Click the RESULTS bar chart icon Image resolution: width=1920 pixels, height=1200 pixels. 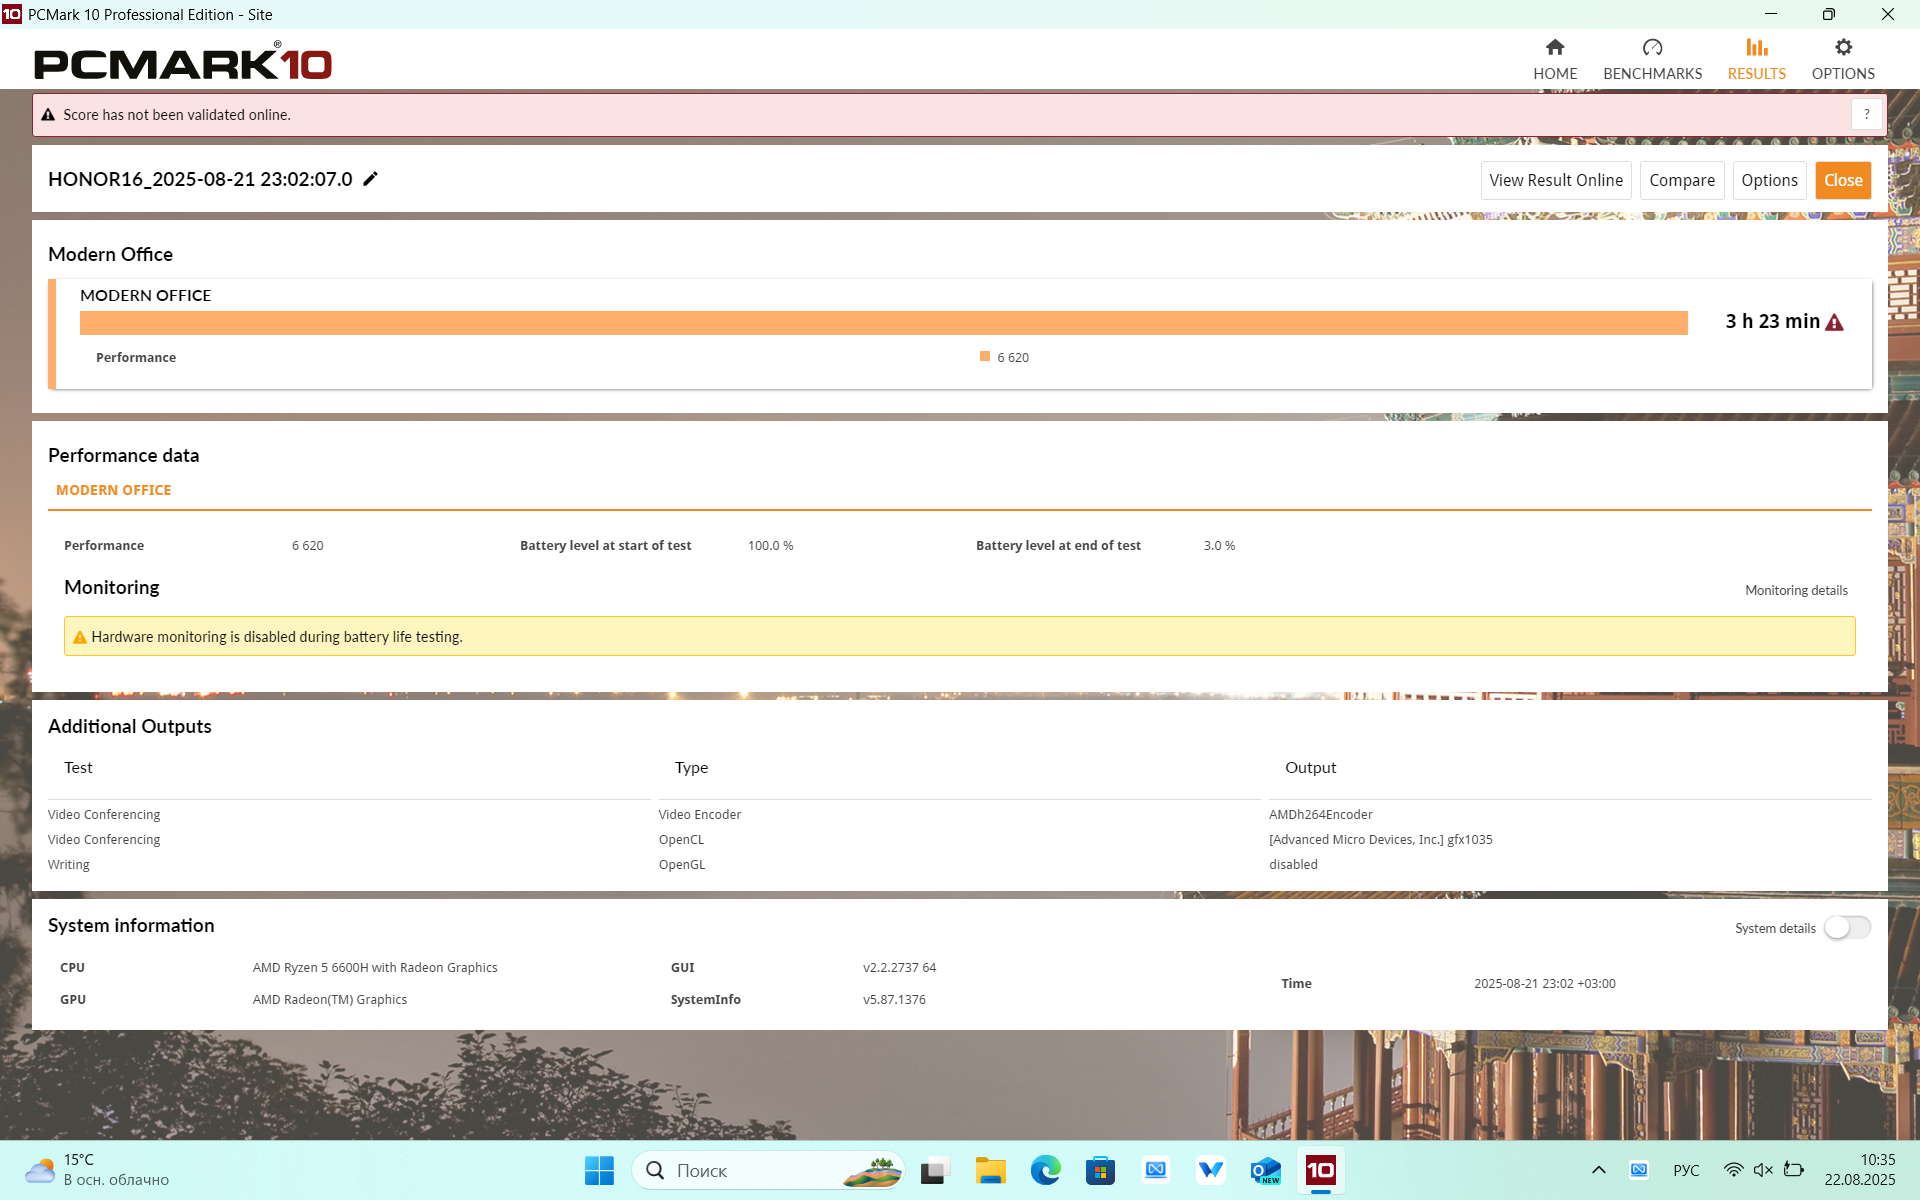tap(1756, 48)
